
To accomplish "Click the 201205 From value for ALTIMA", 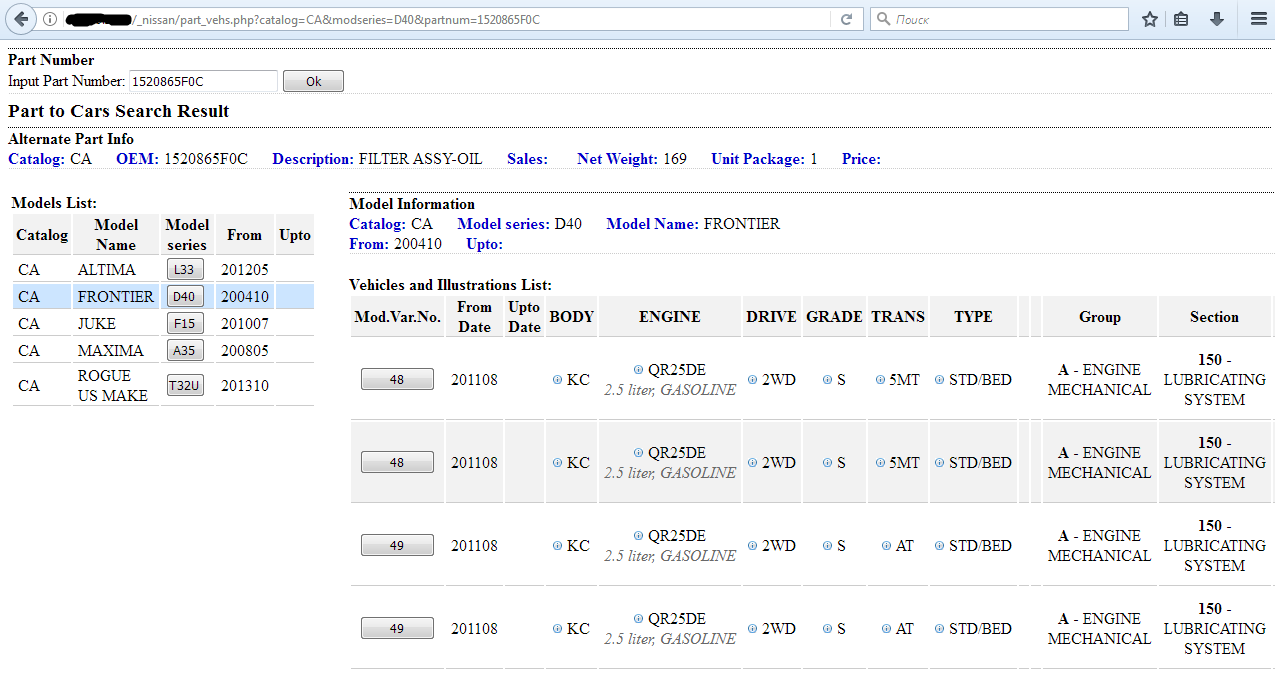I will coord(245,269).
